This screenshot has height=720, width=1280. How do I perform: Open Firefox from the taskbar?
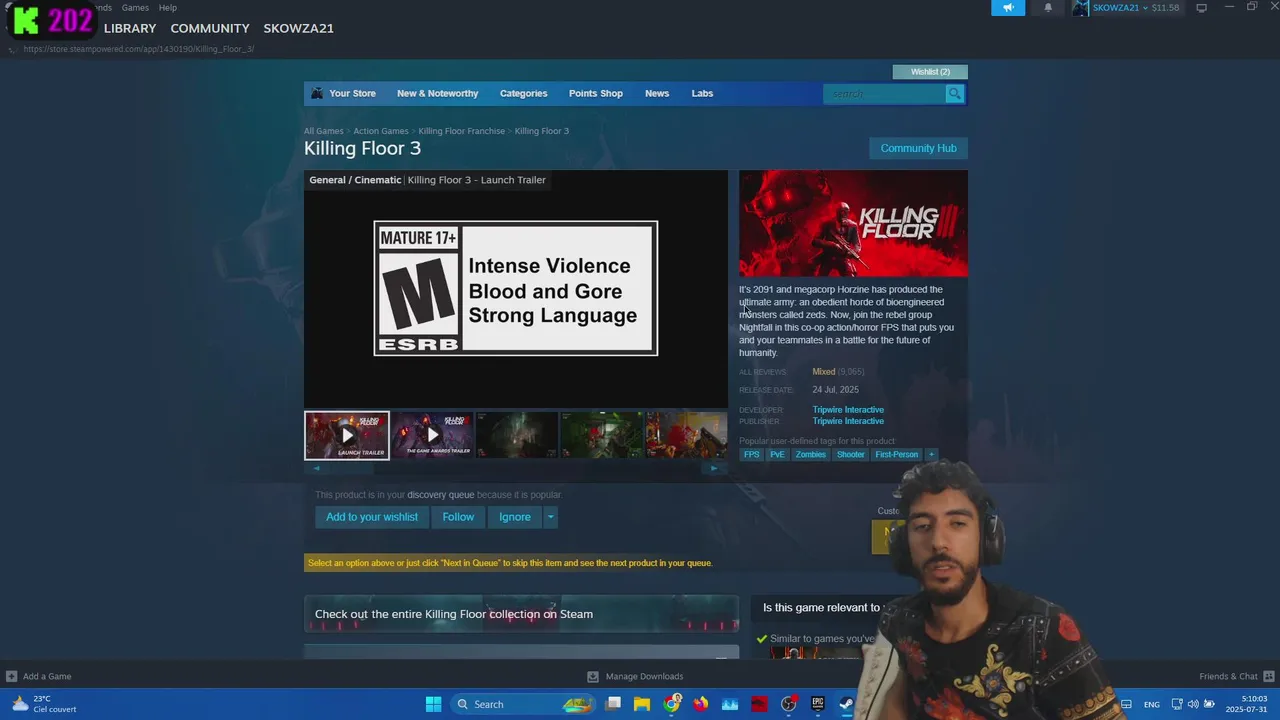click(700, 704)
